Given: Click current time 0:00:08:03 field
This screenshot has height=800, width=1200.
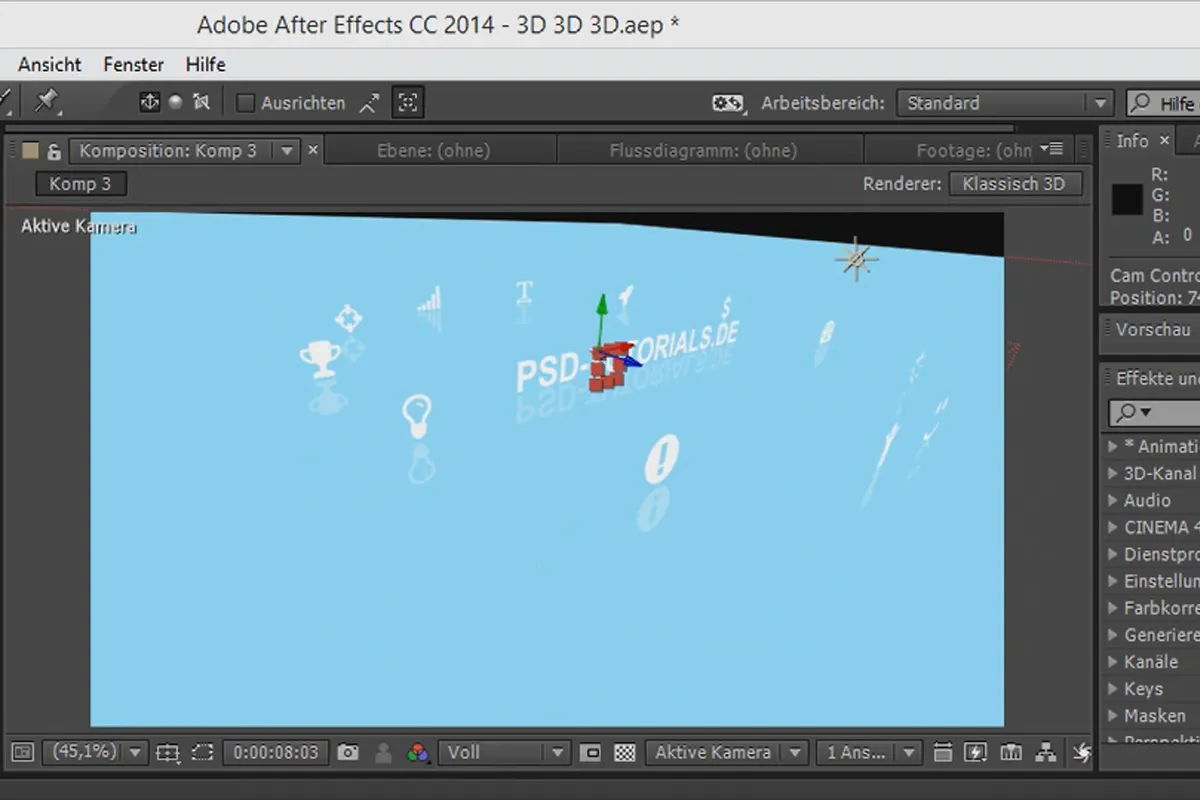Looking at the screenshot, I should coord(274,752).
